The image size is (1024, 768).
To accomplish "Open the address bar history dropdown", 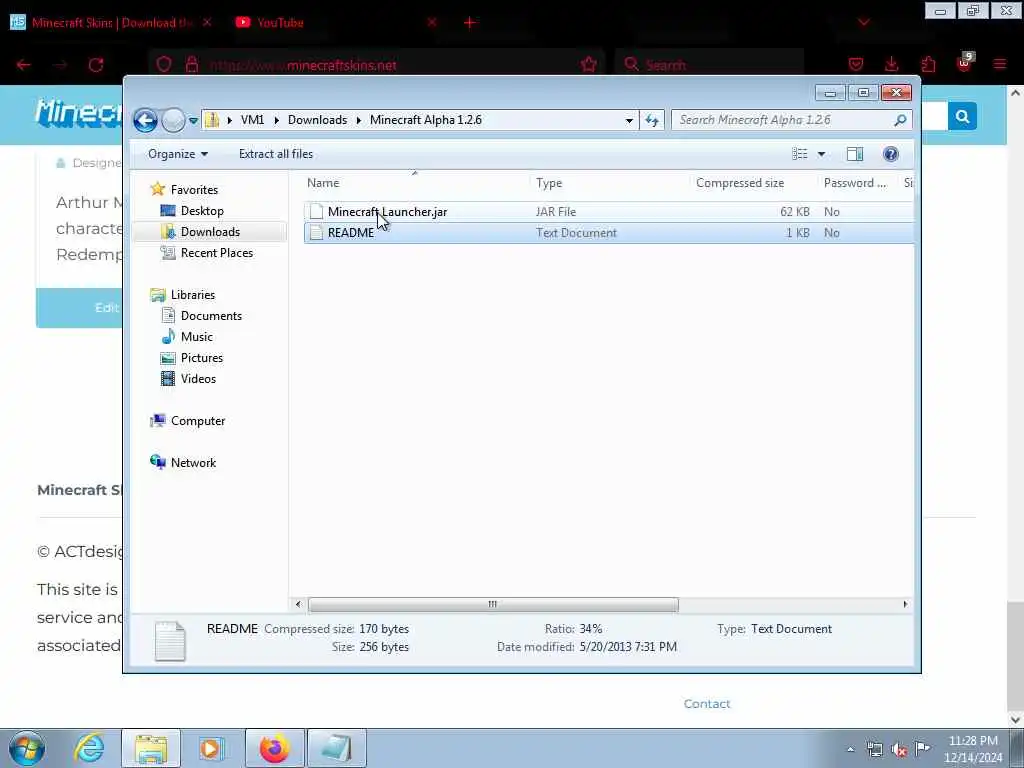I will pyautogui.click(x=629, y=120).
